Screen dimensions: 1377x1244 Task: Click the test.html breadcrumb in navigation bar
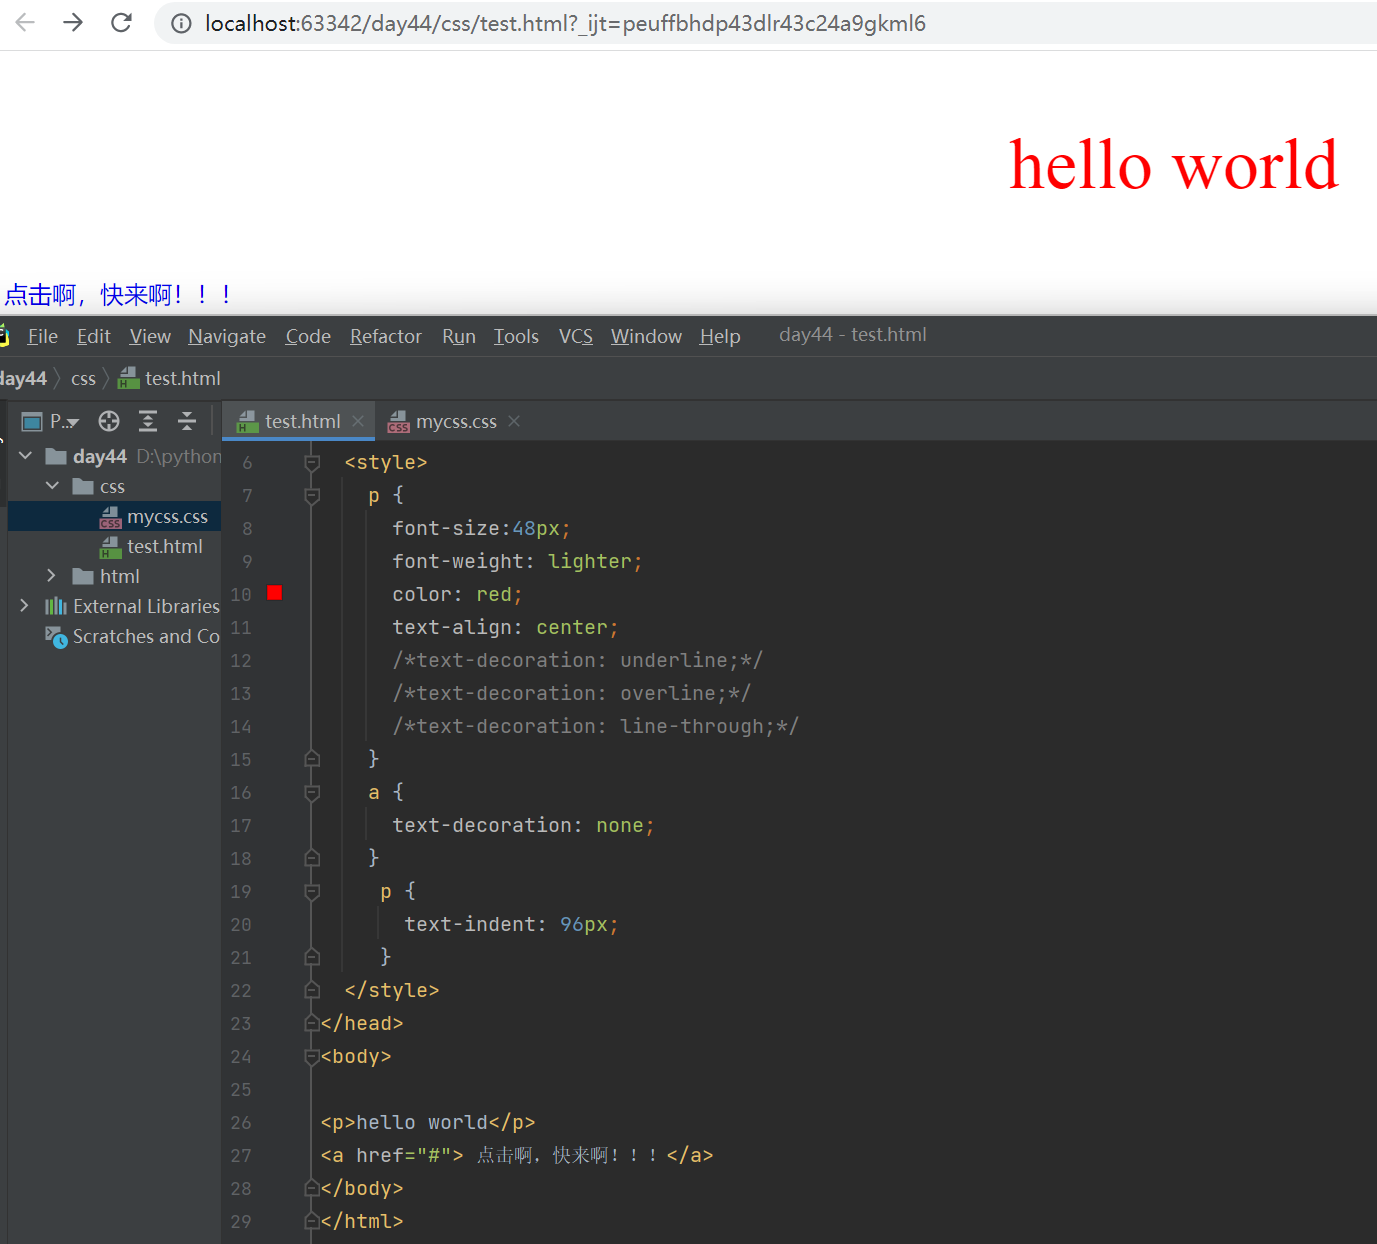tap(170, 378)
